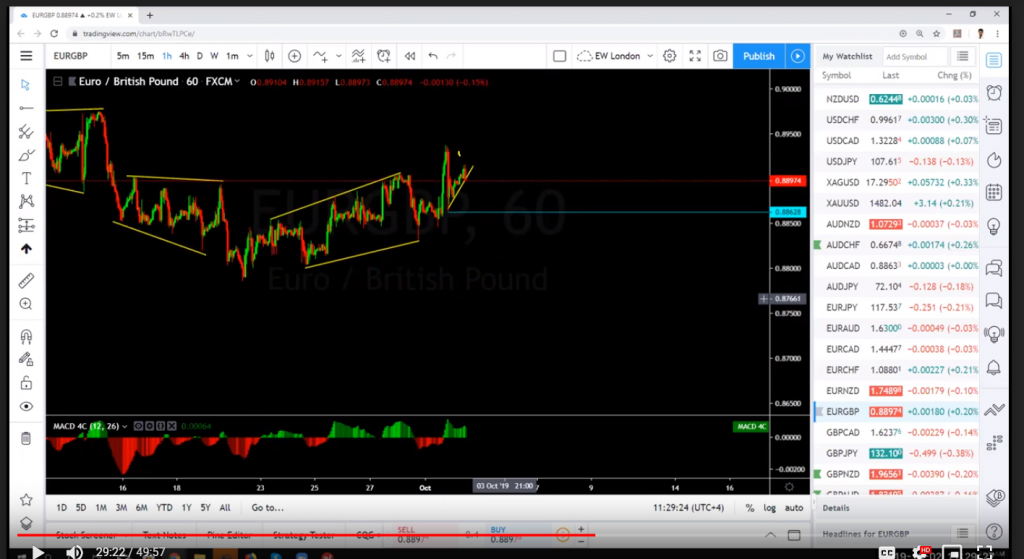Undo the last chart action
The height and width of the screenshot is (559, 1024).
pyautogui.click(x=433, y=56)
